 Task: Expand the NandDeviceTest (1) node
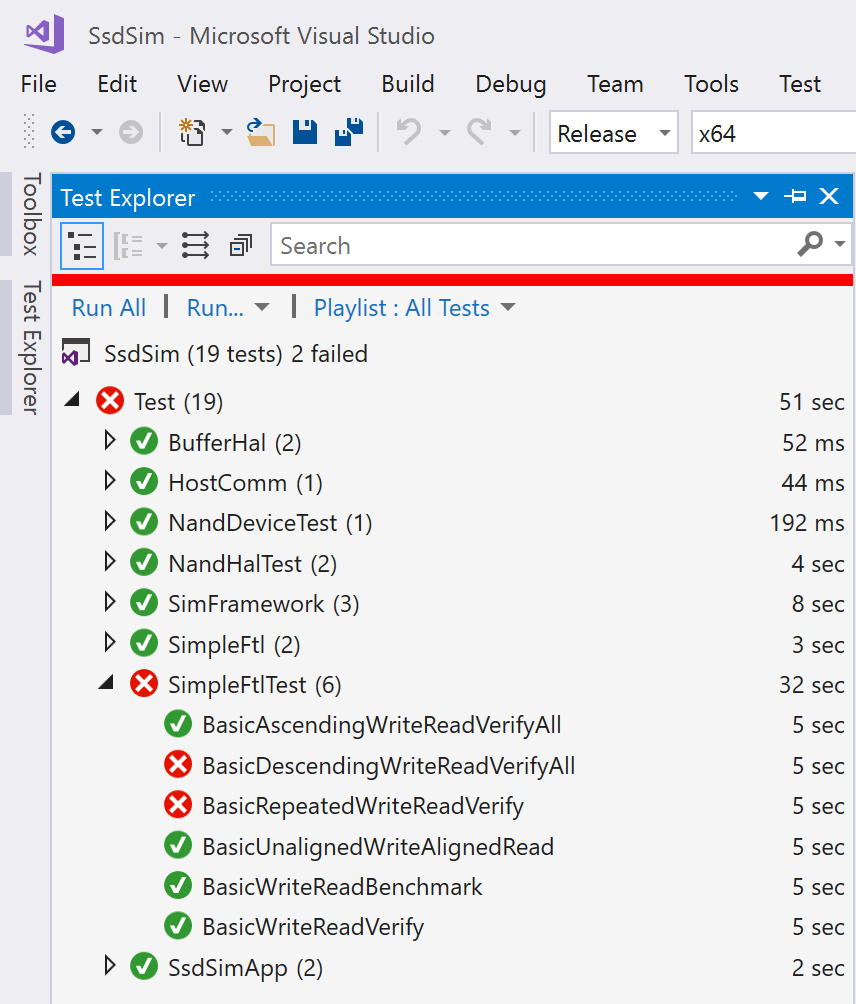(x=109, y=522)
